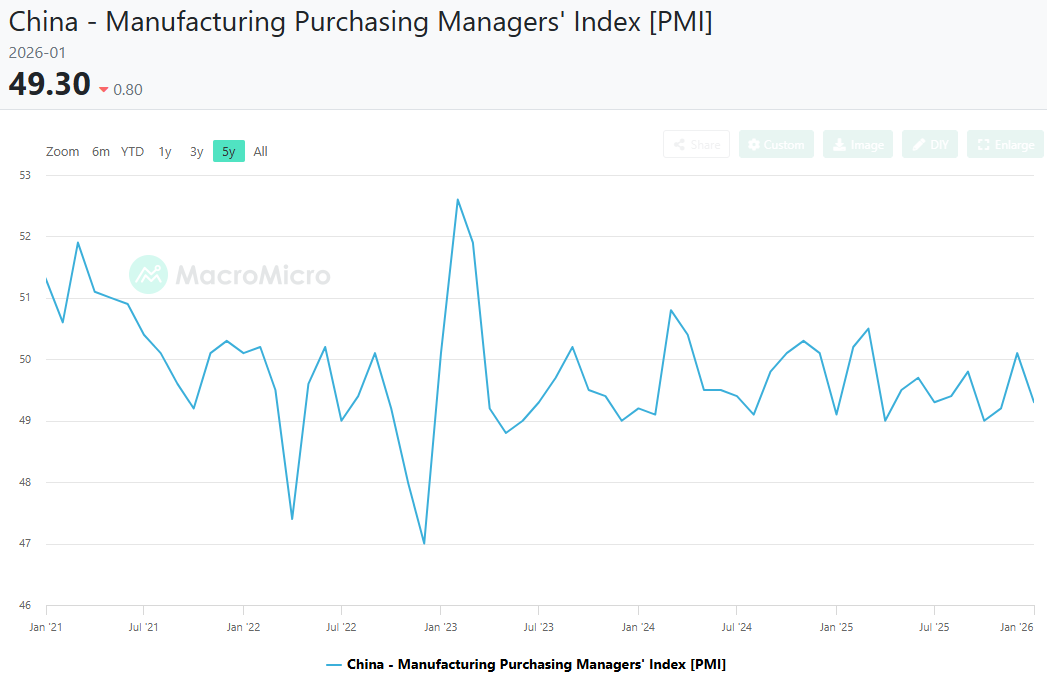
Task: Click the 2026-01 date label
Action: (x=37, y=52)
